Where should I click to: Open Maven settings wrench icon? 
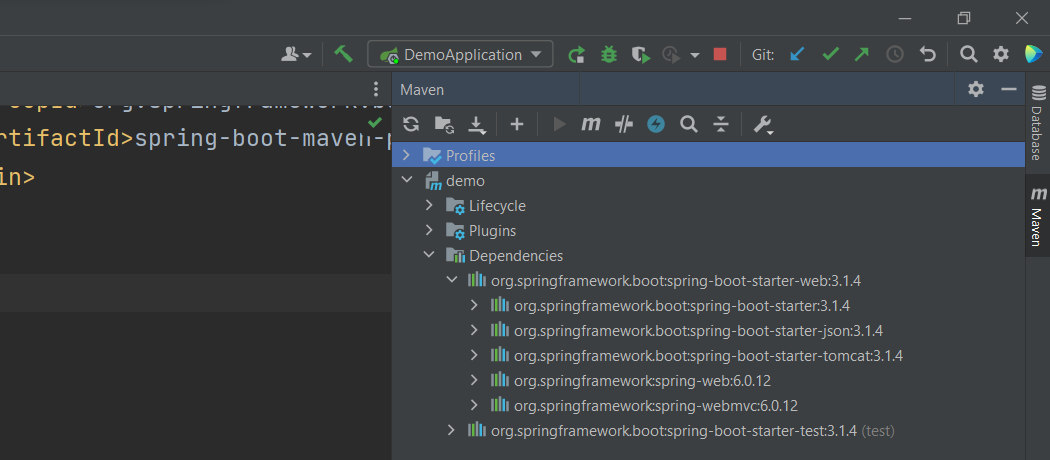coord(763,125)
